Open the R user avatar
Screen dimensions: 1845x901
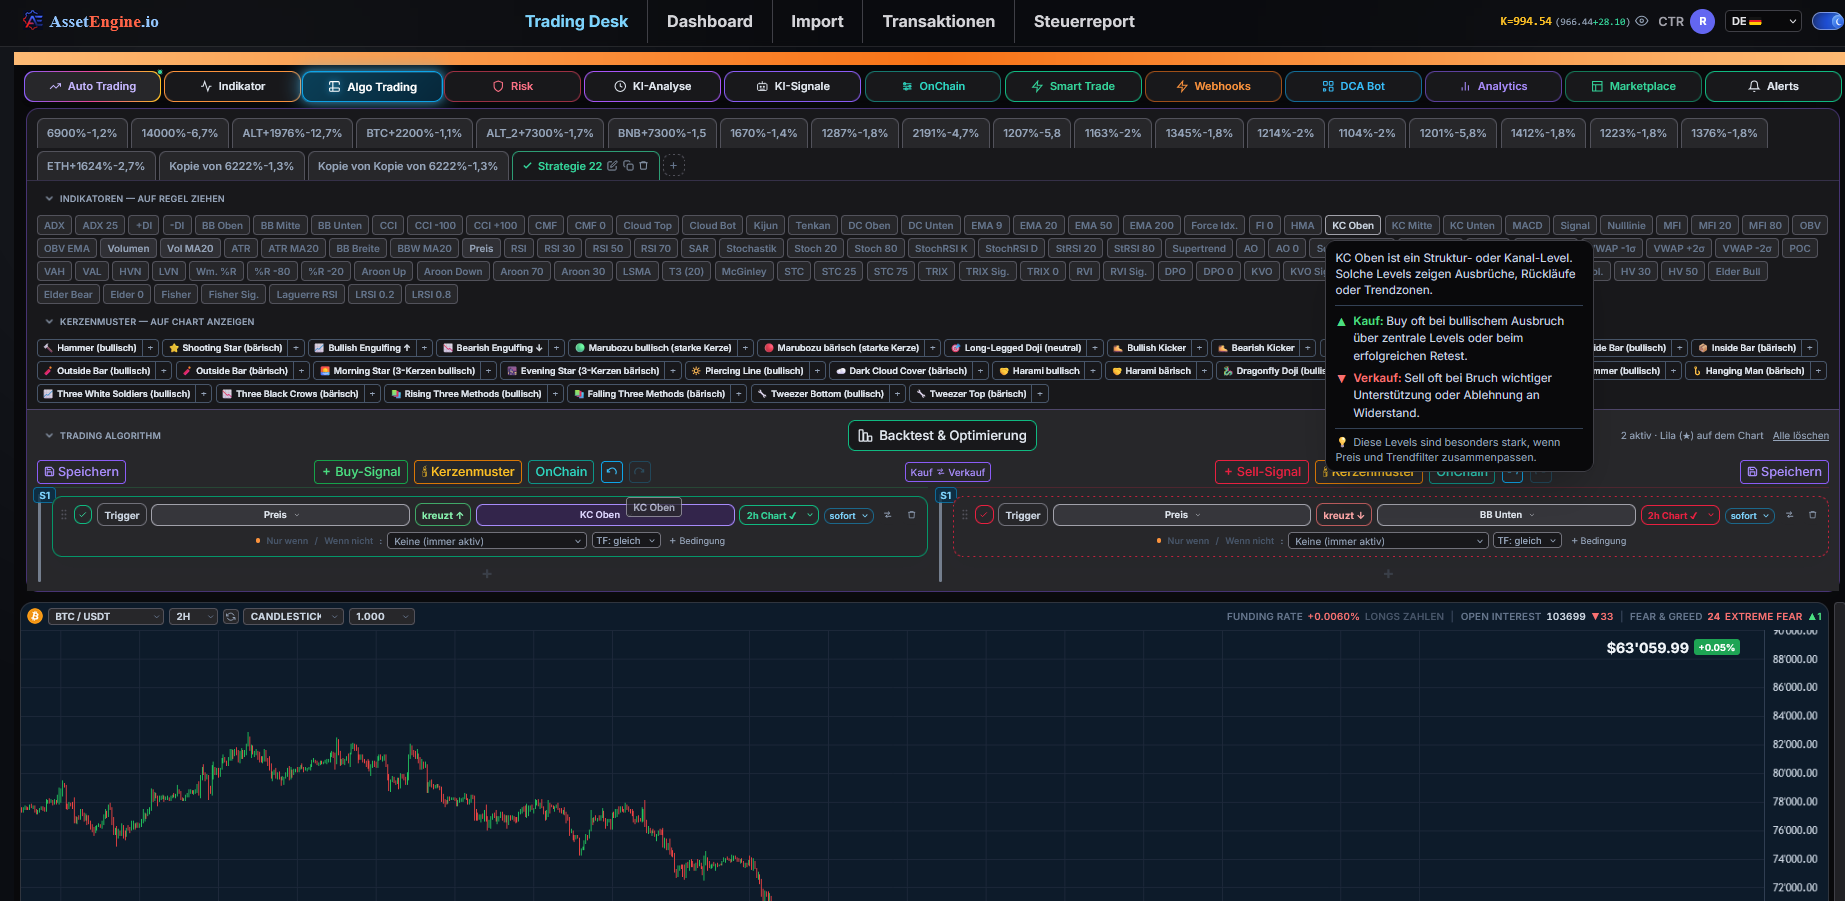1702,21
